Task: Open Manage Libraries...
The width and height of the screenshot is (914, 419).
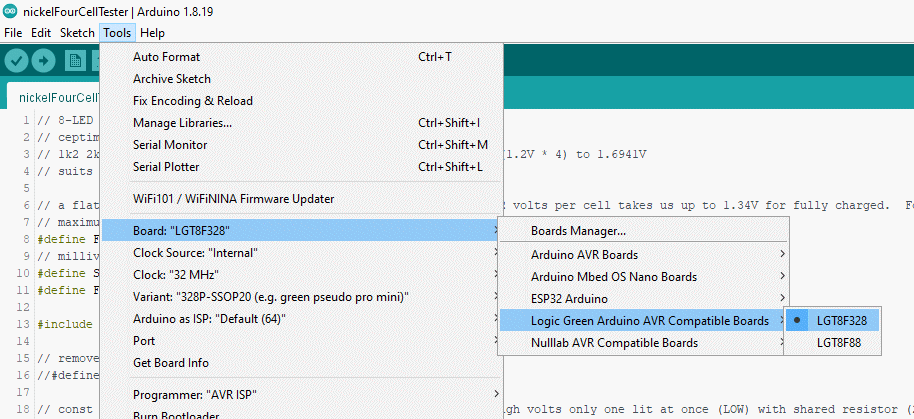Action: pyautogui.click(x=302, y=123)
